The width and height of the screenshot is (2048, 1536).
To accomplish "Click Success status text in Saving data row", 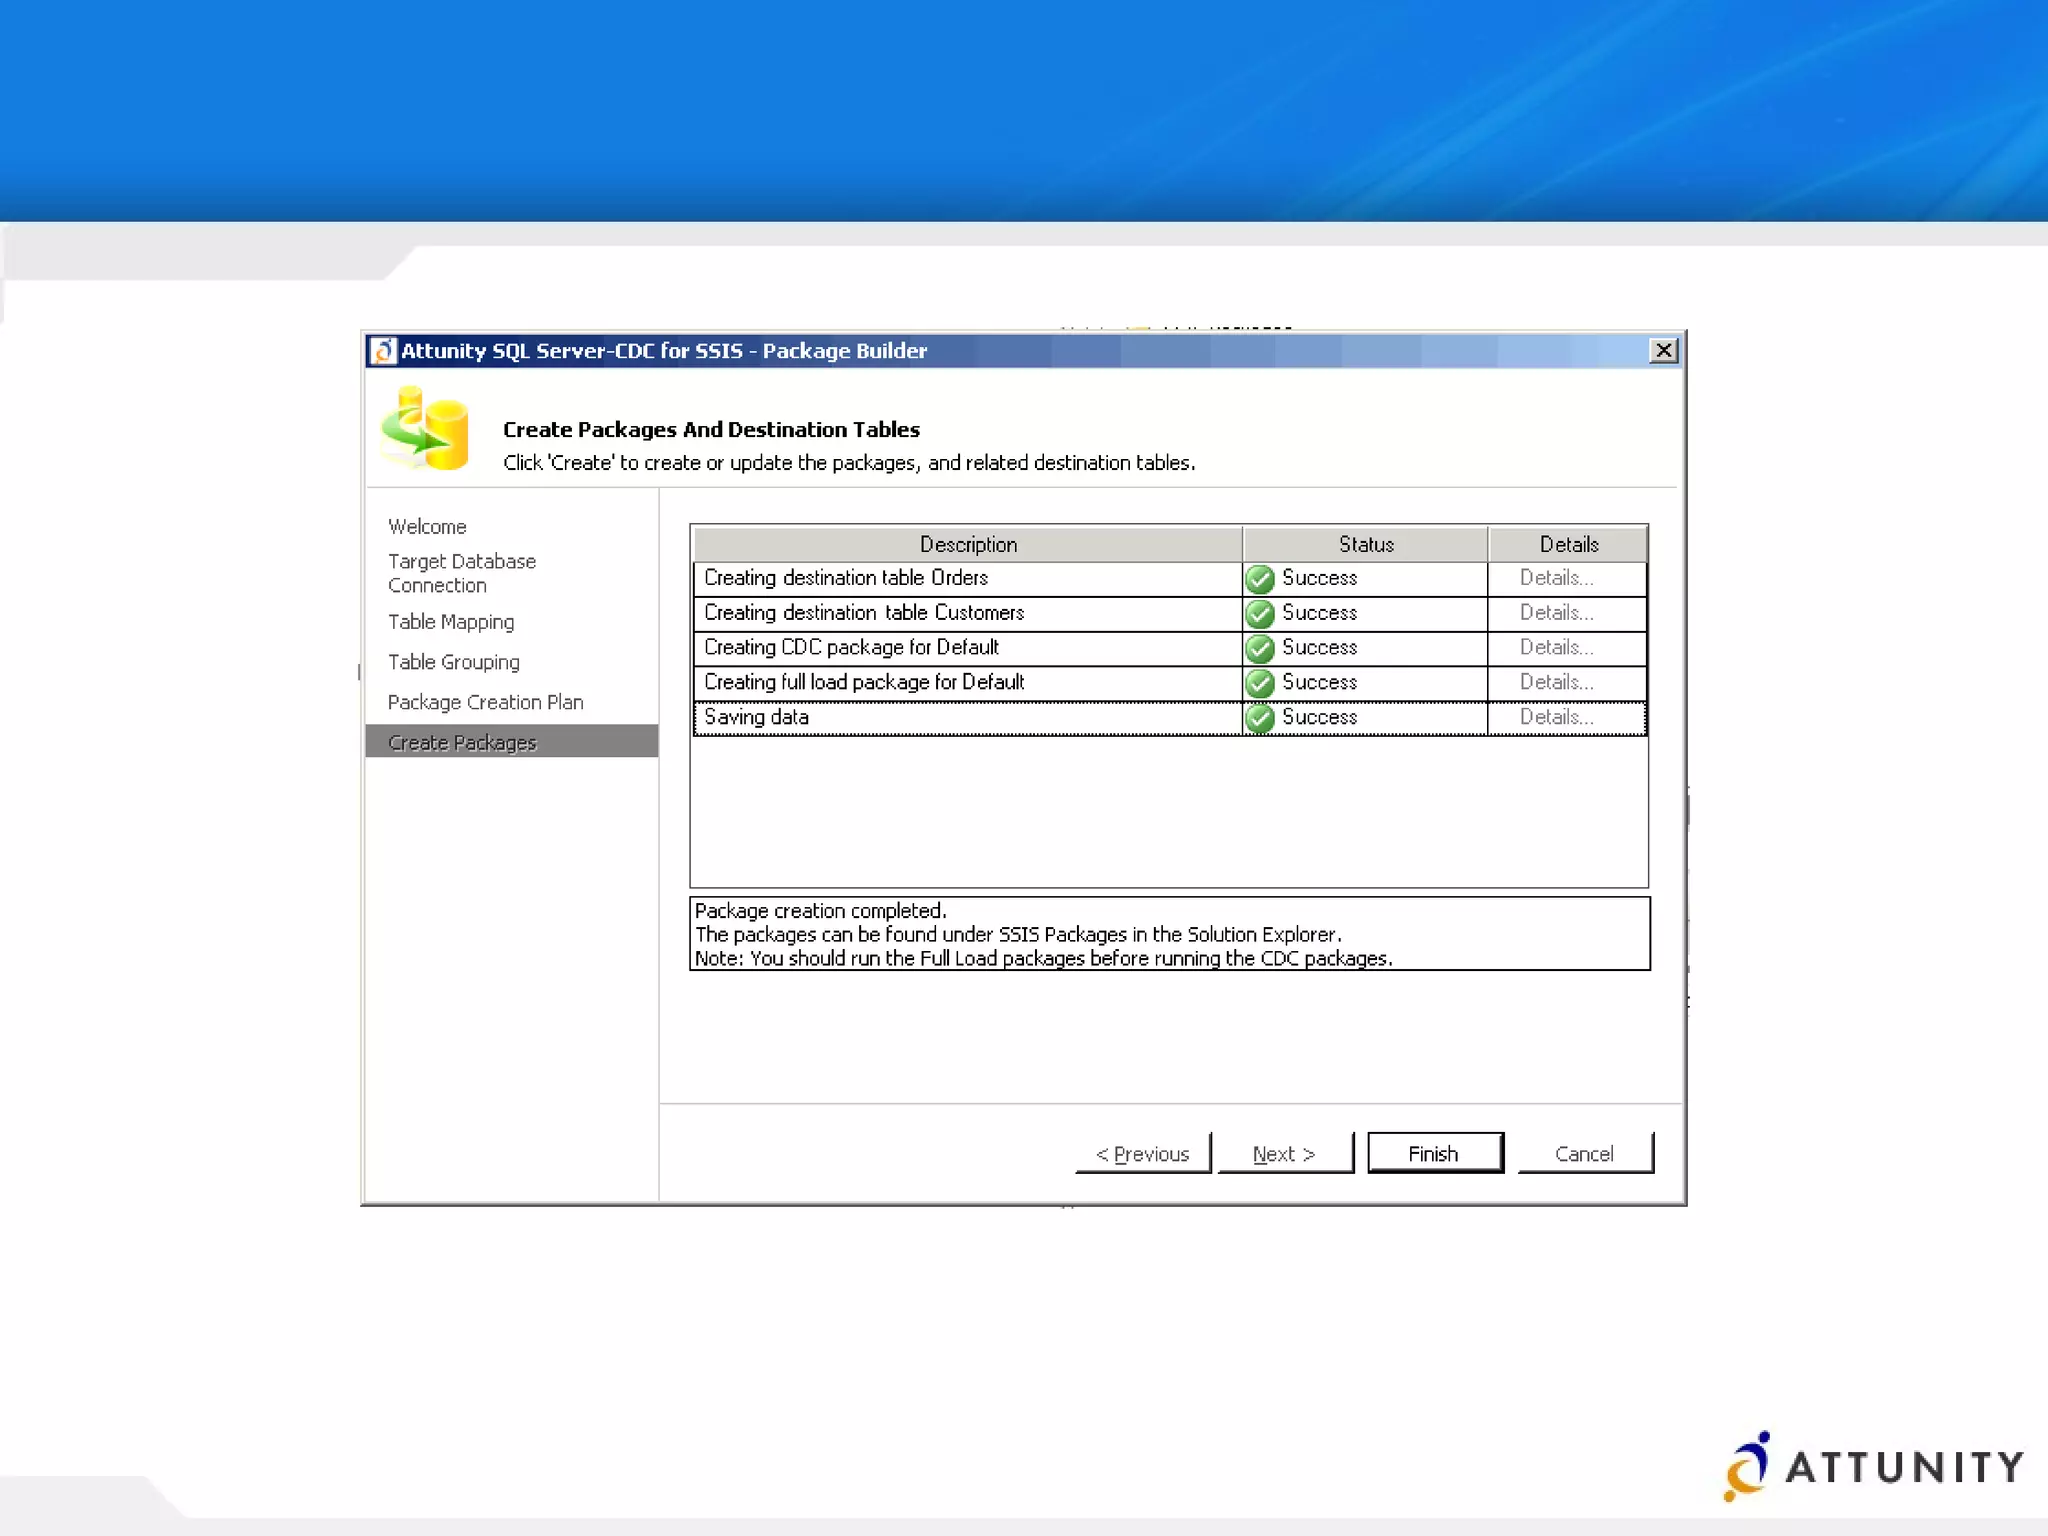I will click(1319, 717).
